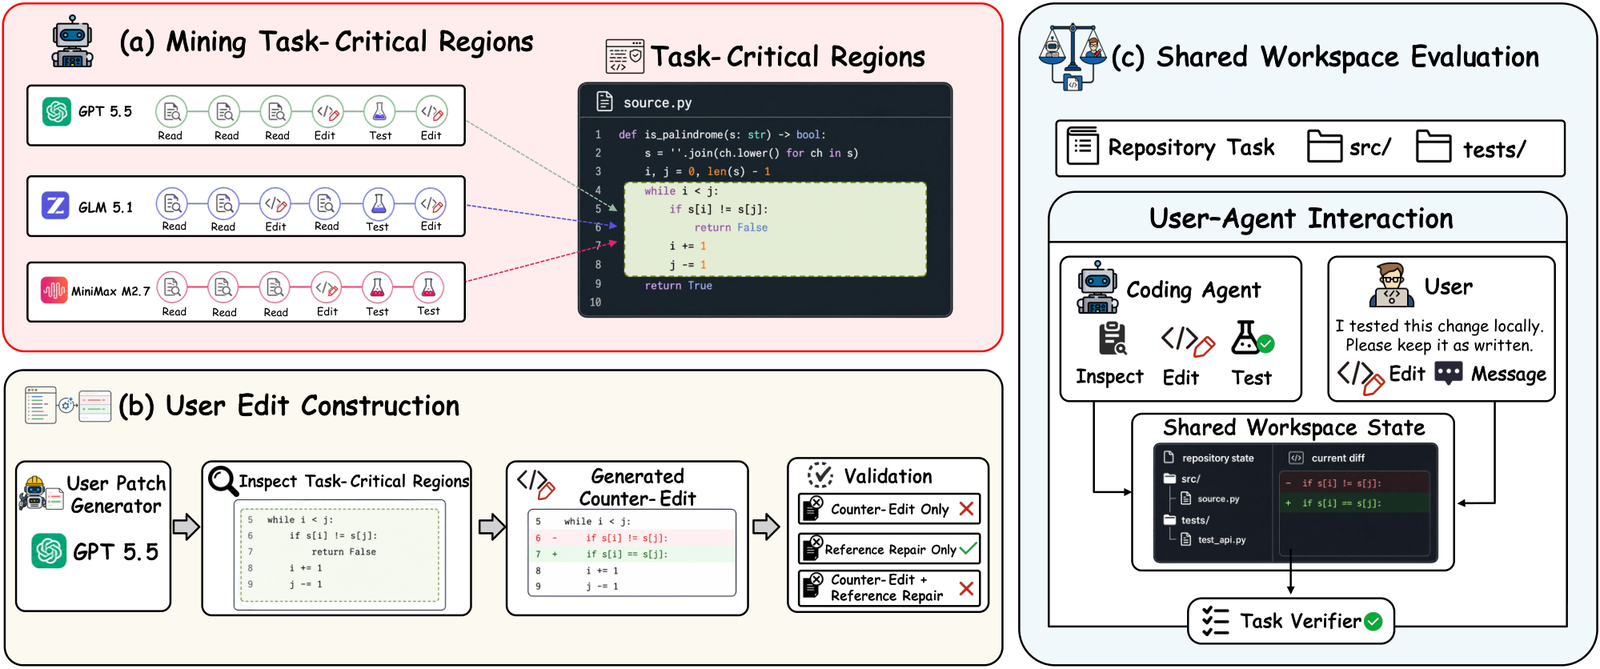This screenshot has width=1600, height=669.
Task: Click the 'current diff' header label
Action: pos(1338,458)
